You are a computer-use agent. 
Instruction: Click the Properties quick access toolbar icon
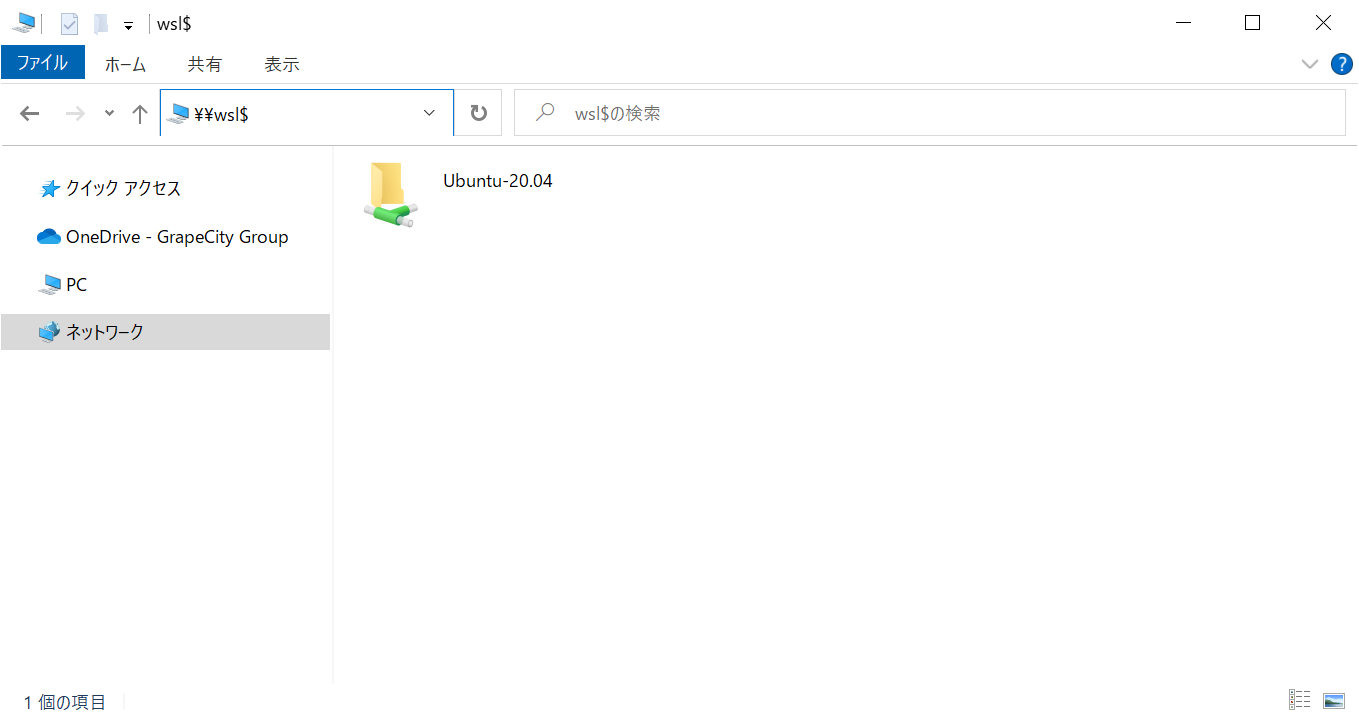coord(69,24)
